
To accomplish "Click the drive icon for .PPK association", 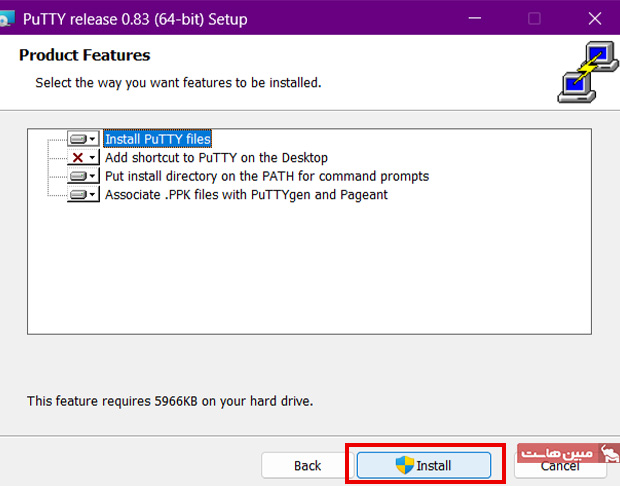I will point(78,195).
